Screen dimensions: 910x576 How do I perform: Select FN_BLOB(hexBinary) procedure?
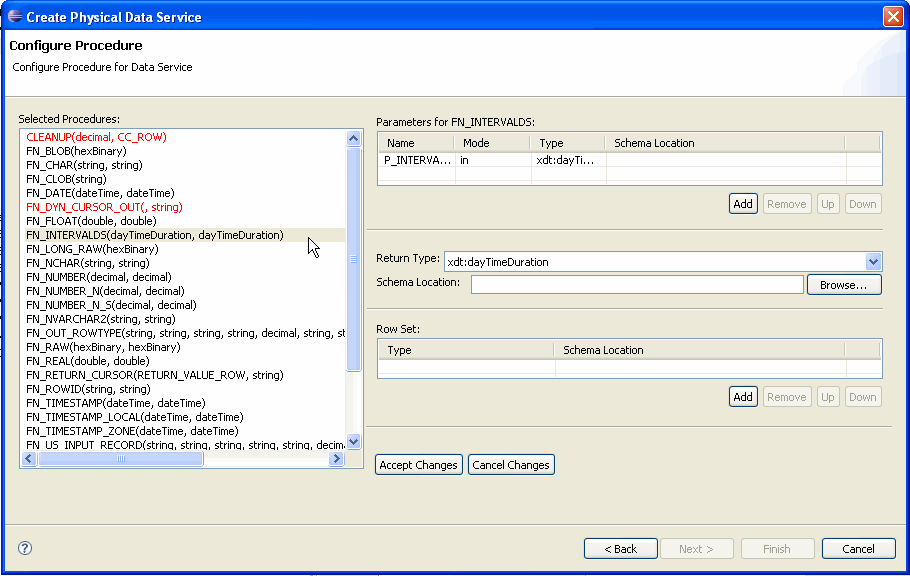[76, 151]
